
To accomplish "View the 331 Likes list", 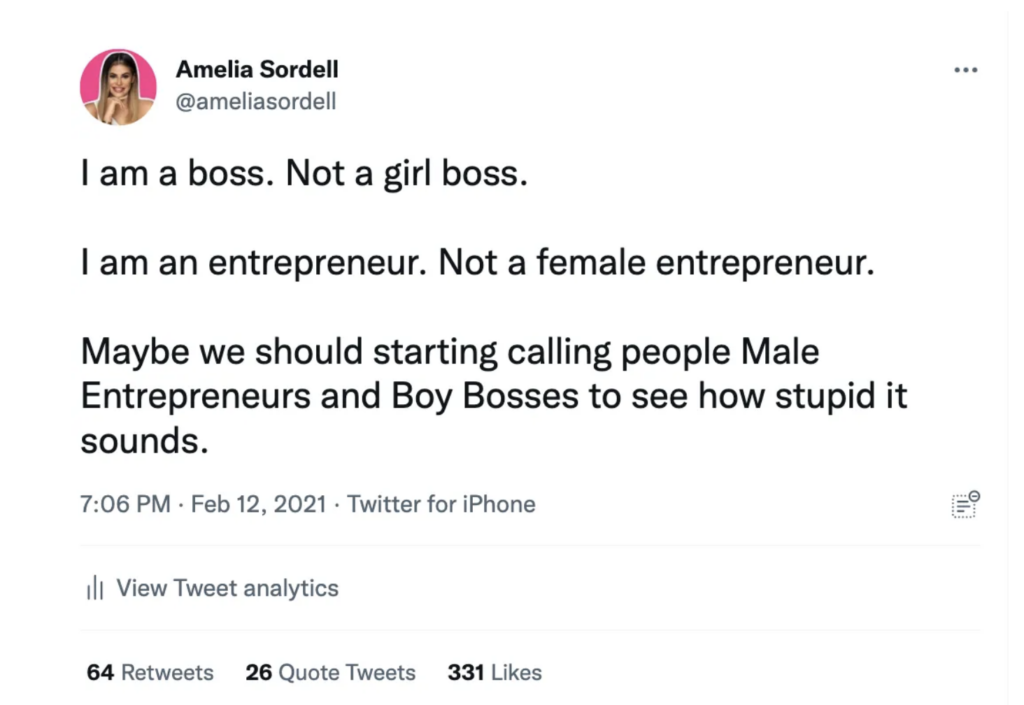I will [x=494, y=673].
